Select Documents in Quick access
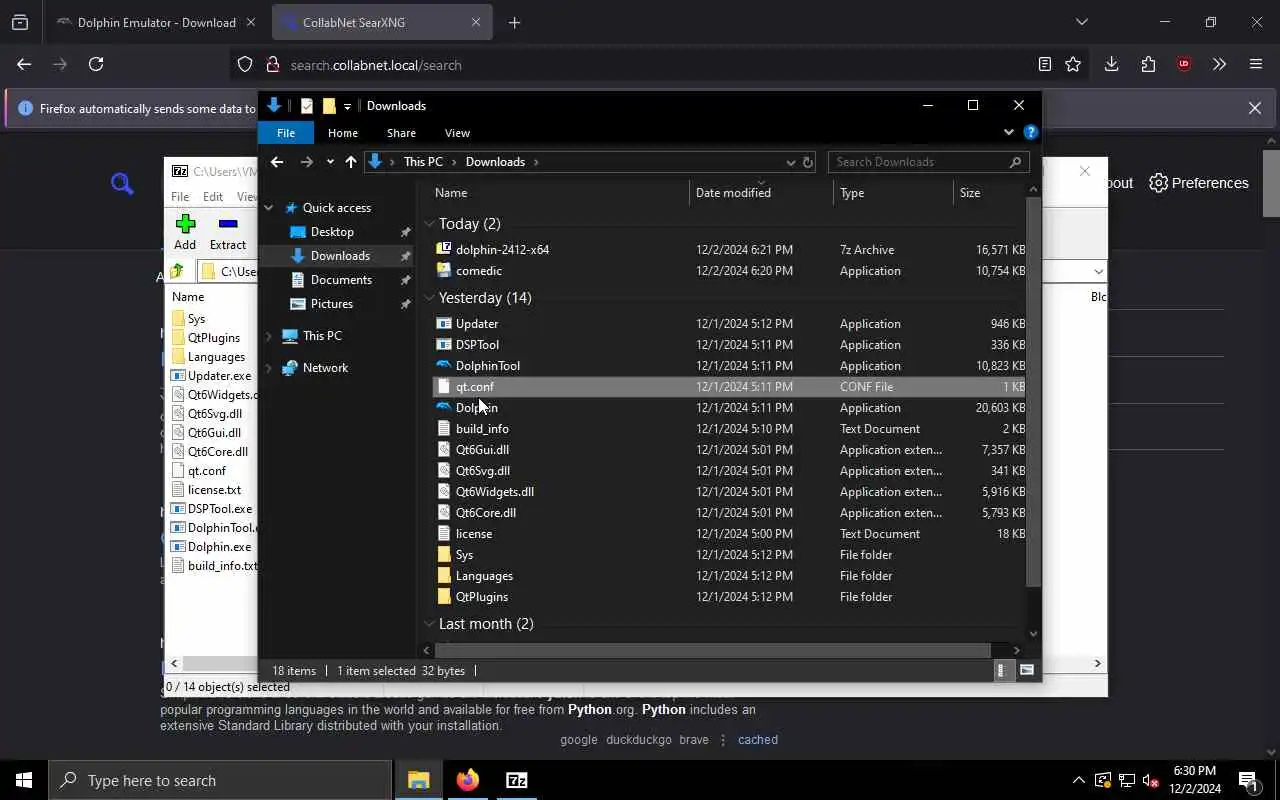 coord(341,280)
